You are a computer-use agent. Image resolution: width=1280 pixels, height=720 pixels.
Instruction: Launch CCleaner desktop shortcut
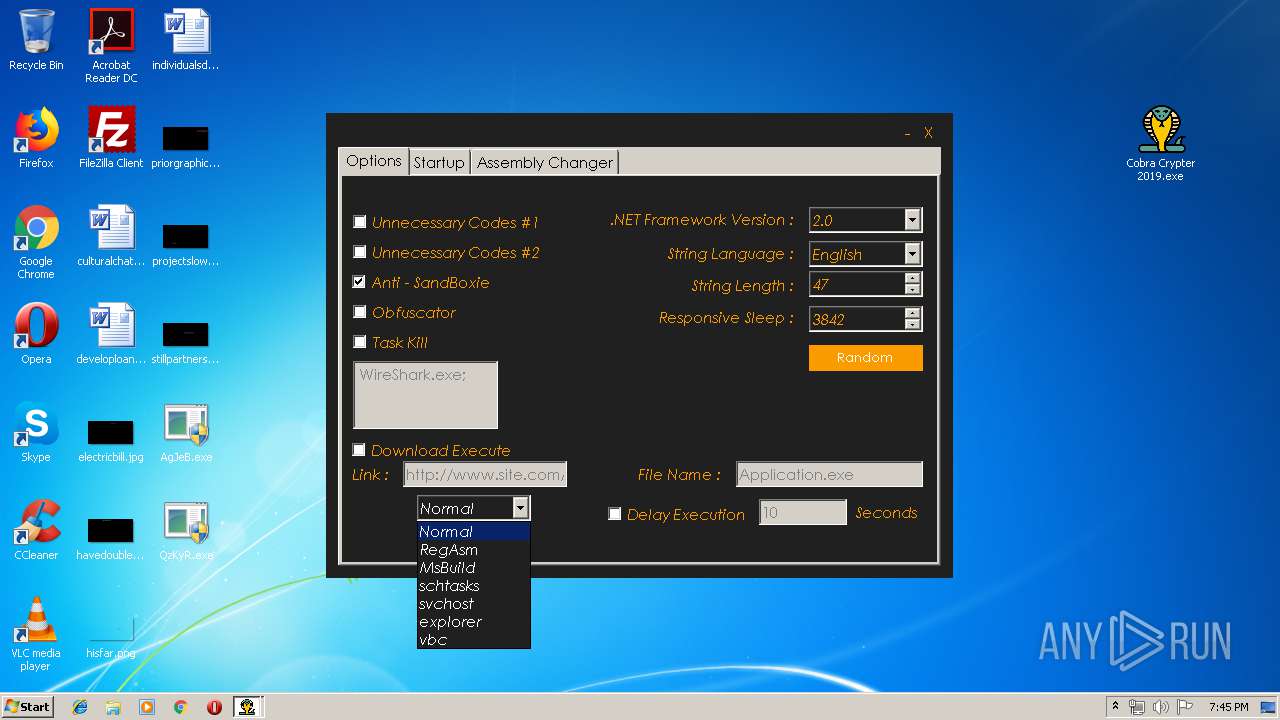(x=36, y=530)
